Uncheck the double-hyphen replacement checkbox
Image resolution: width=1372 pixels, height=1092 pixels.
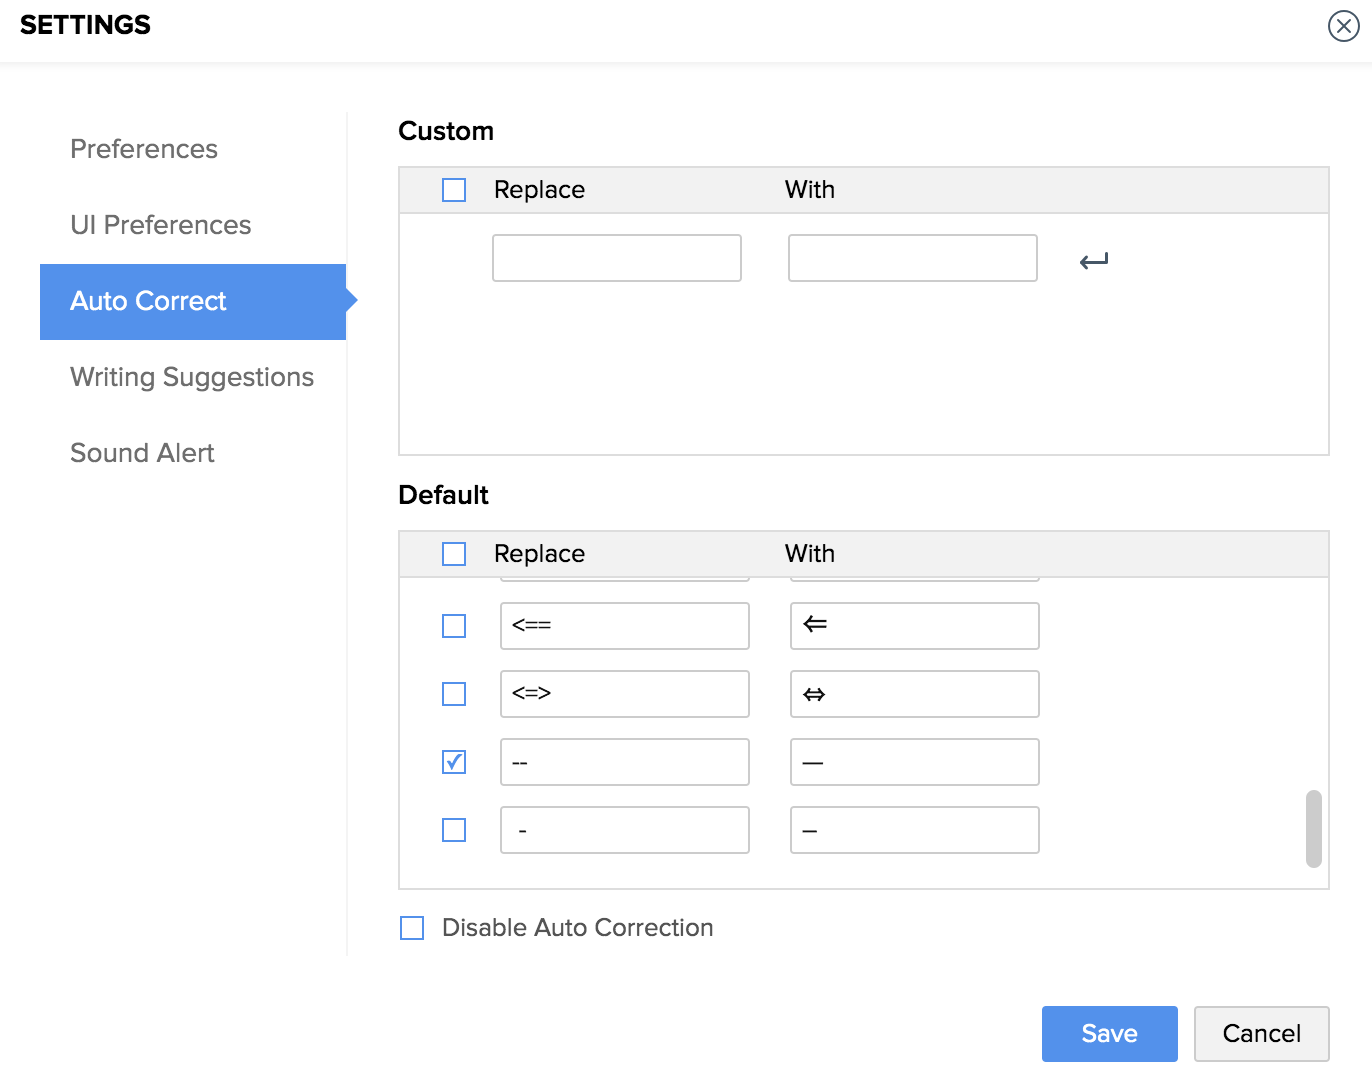[454, 762]
